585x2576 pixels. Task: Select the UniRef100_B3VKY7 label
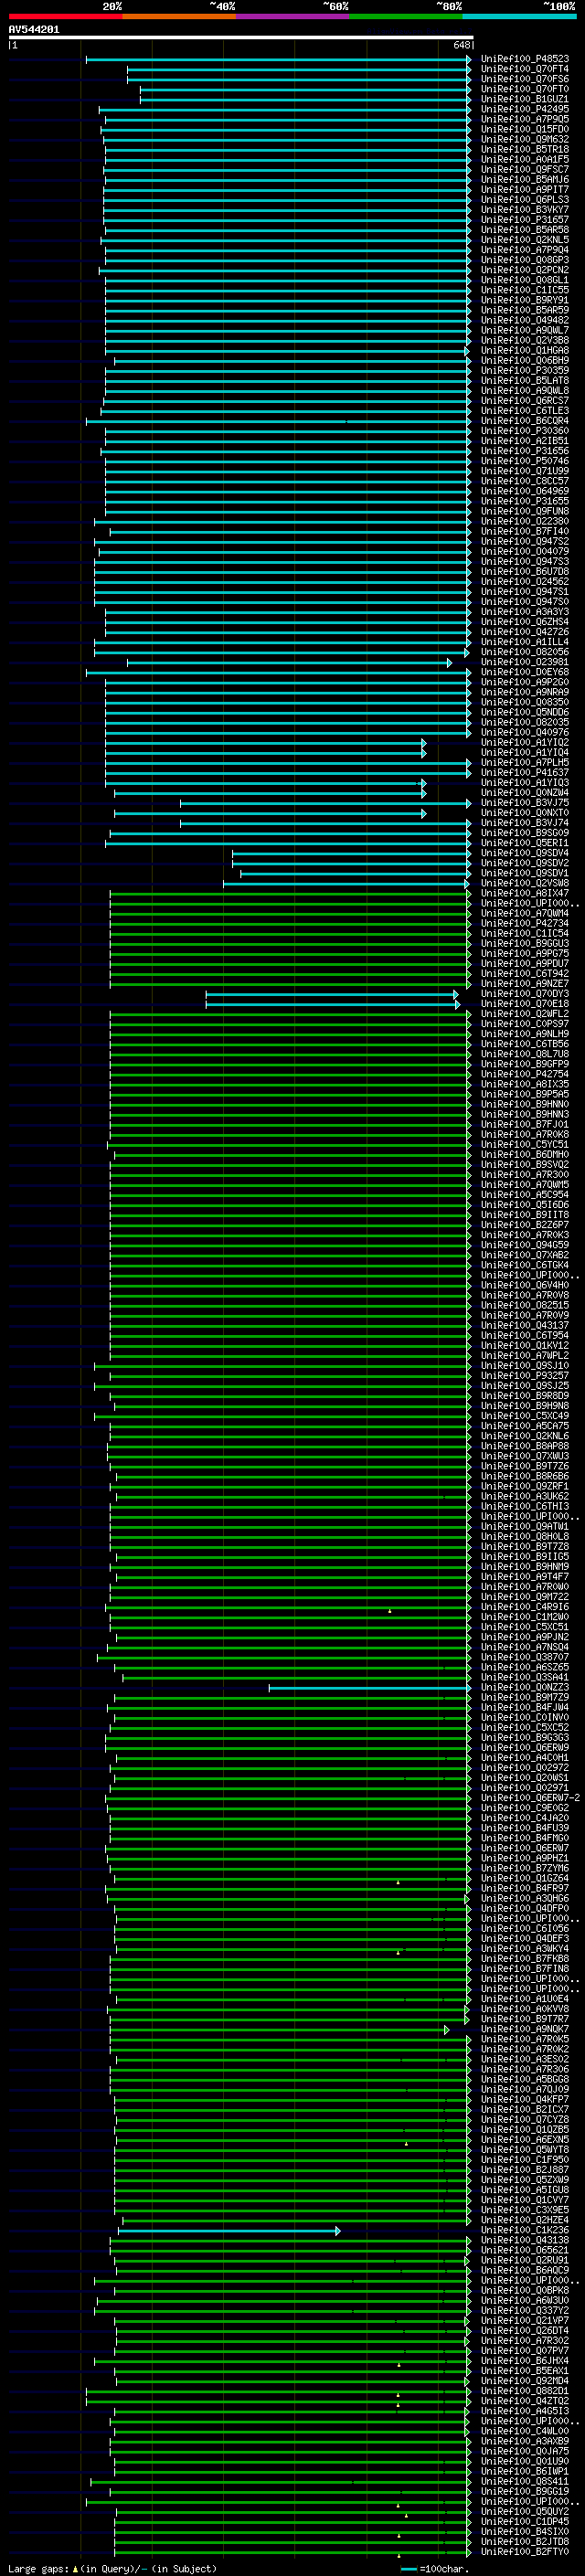(x=525, y=210)
